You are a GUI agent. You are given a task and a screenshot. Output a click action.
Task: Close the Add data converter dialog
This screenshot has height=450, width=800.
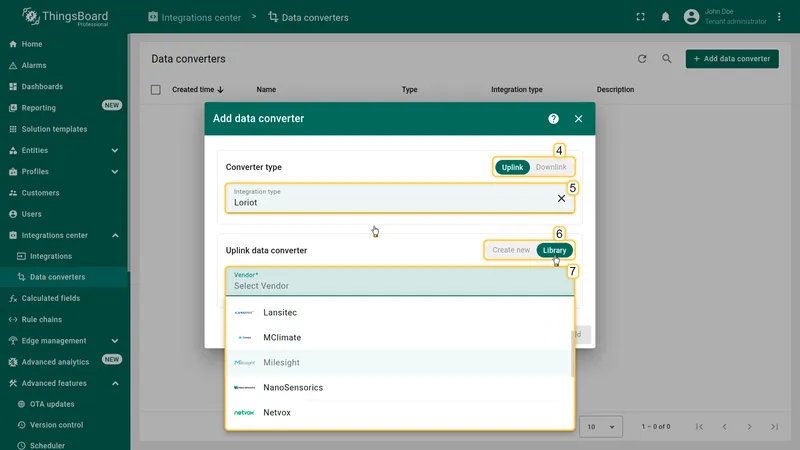[579, 119]
